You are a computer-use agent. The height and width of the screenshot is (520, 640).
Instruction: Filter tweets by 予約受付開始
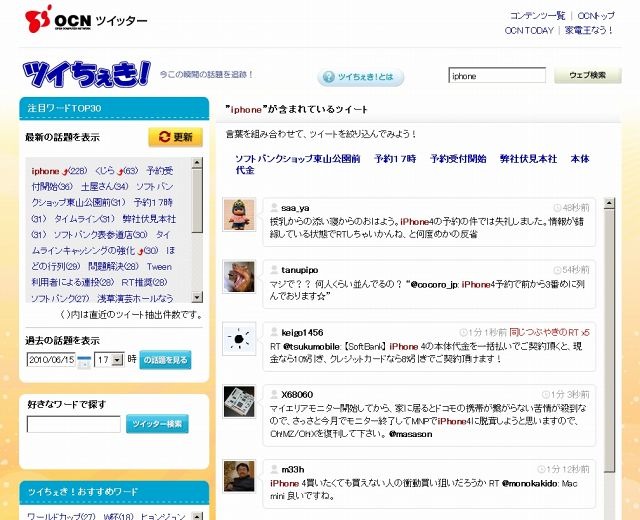(x=458, y=159)
